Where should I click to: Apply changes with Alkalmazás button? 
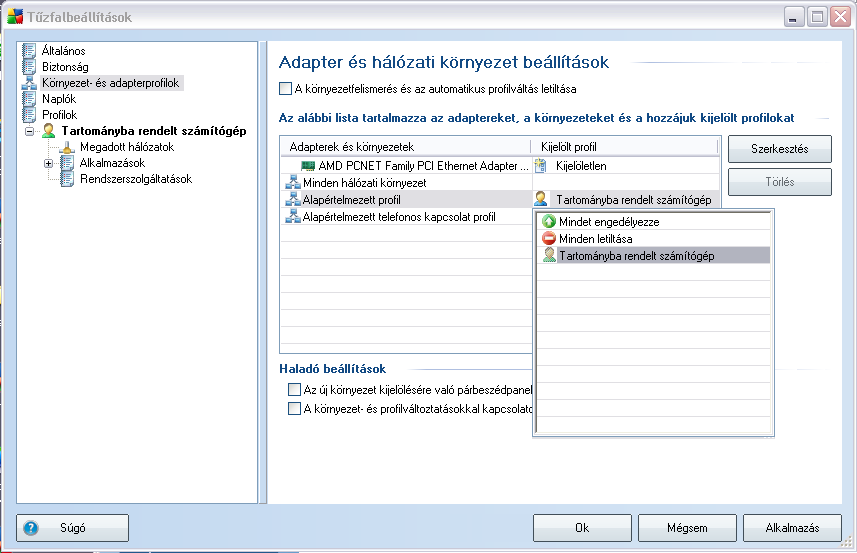pos(792,528)
